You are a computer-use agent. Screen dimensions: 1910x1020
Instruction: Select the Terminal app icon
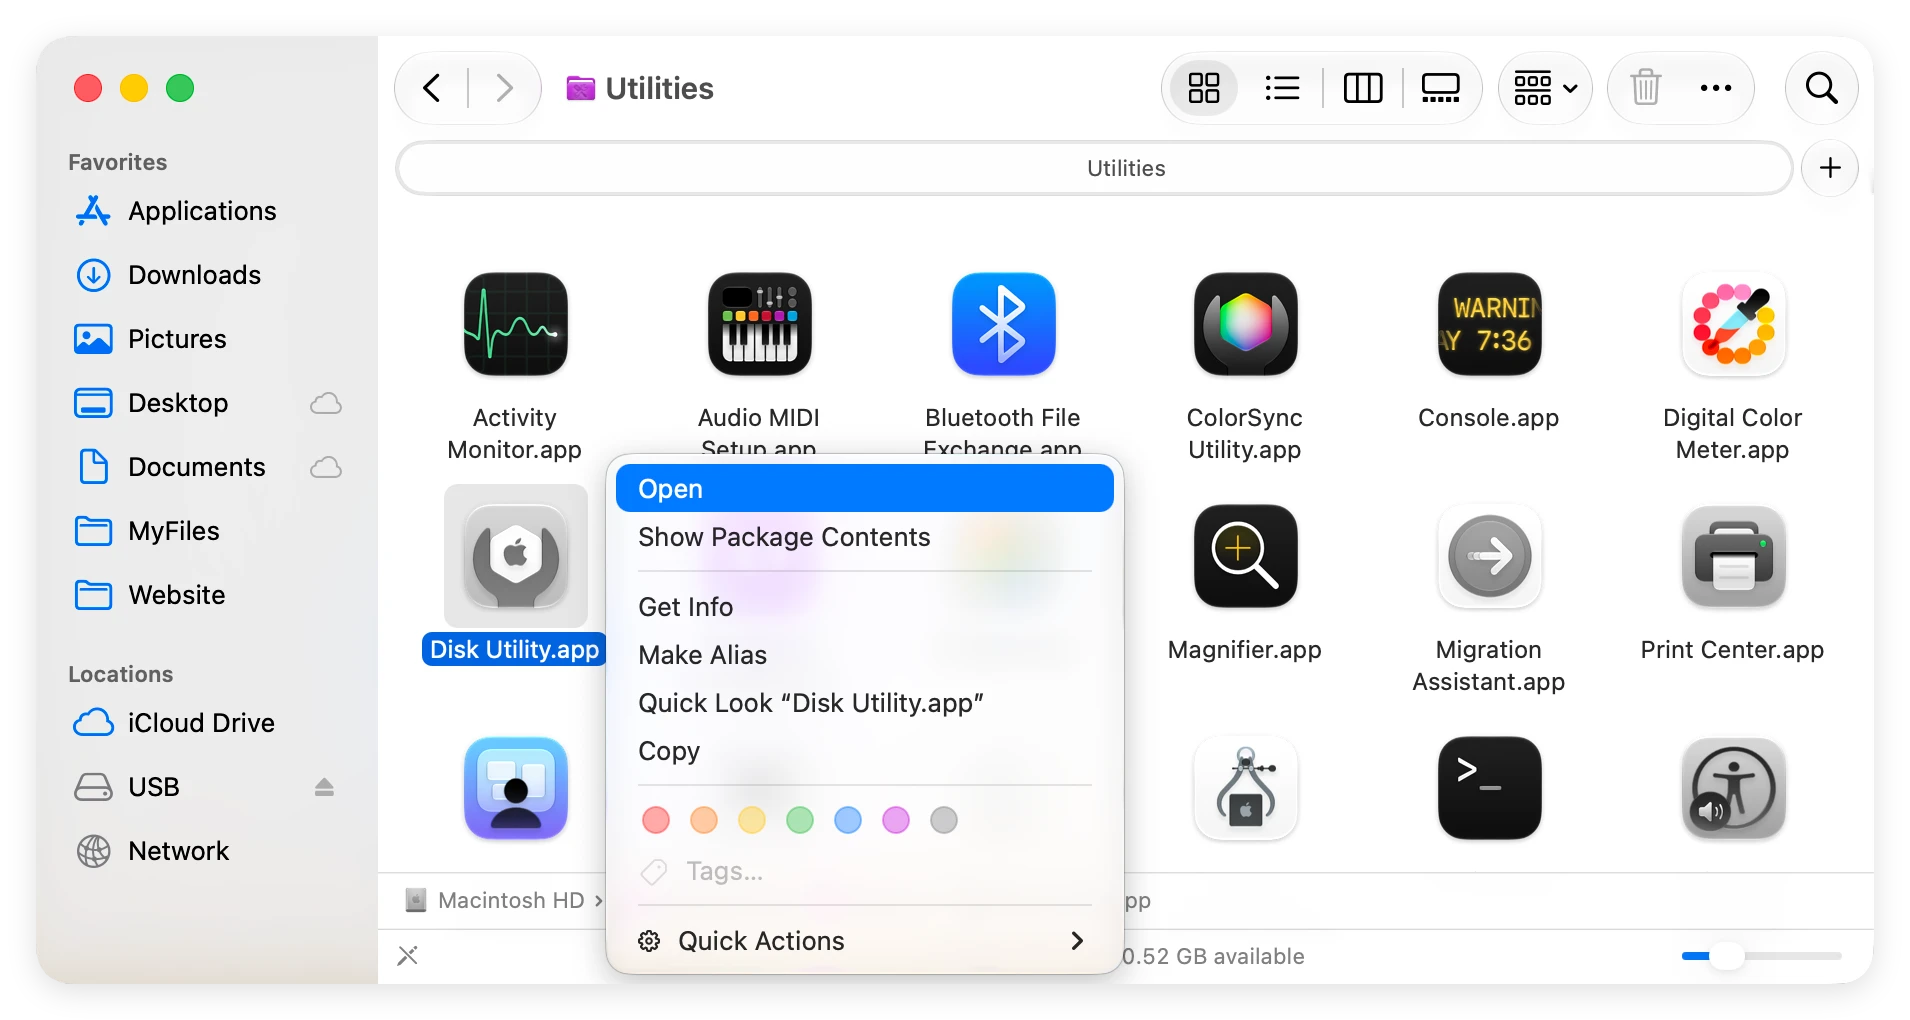coord(1489,788)
